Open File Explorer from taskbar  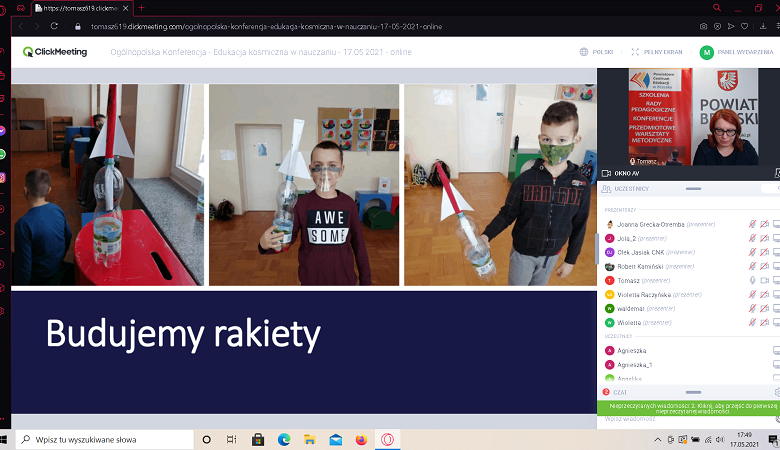(x=309, y=440)
